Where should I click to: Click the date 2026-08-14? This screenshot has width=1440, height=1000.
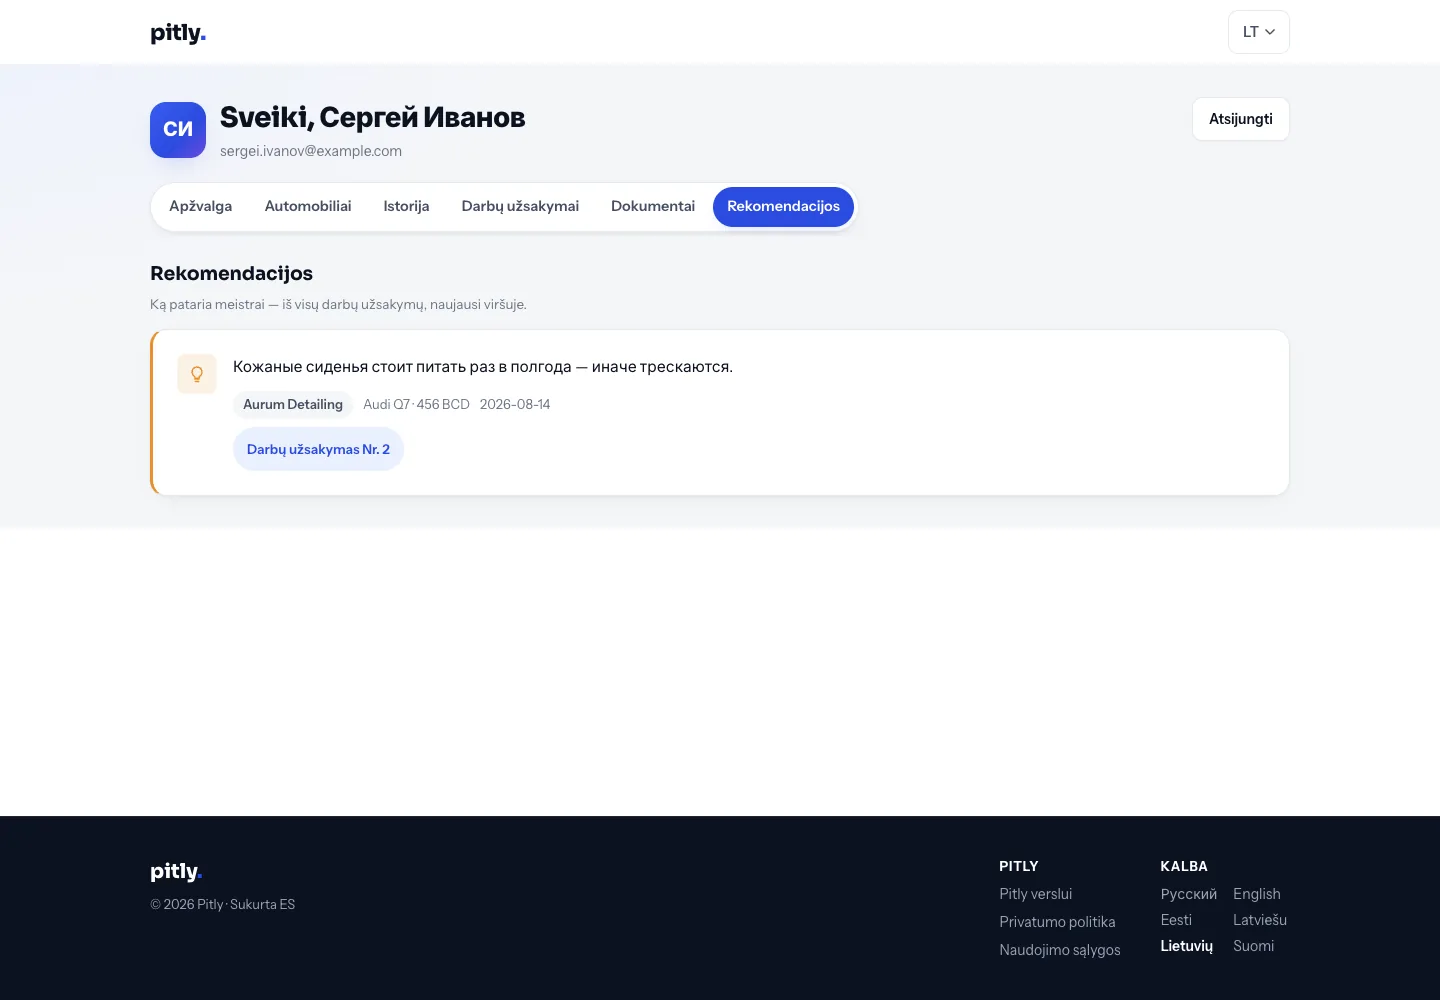point(515,404)
